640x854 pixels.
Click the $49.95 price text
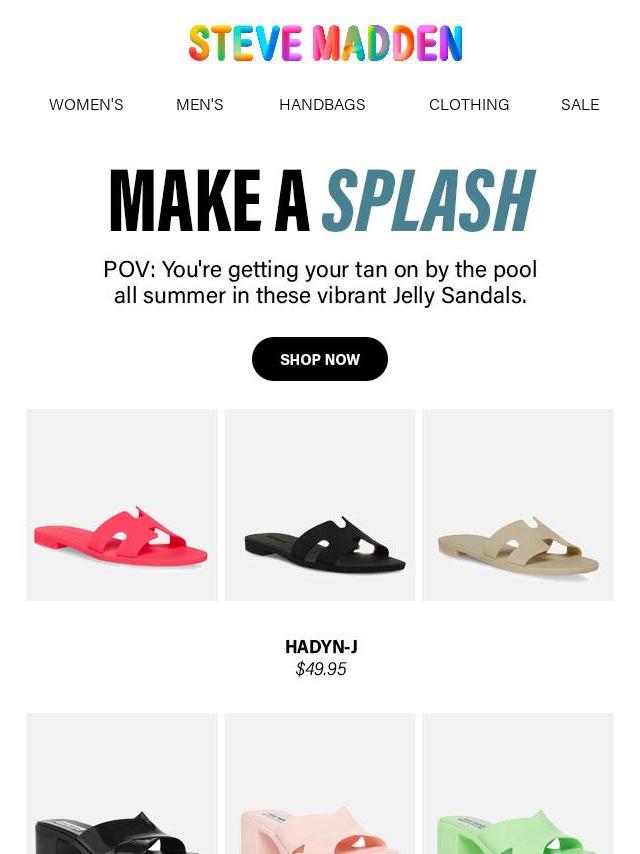tap(321, 669)
